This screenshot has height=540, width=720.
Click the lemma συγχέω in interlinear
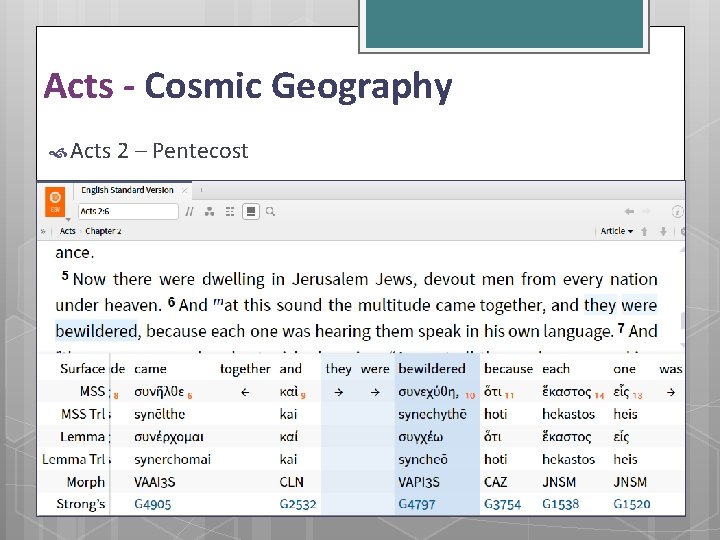coord(420,437)
